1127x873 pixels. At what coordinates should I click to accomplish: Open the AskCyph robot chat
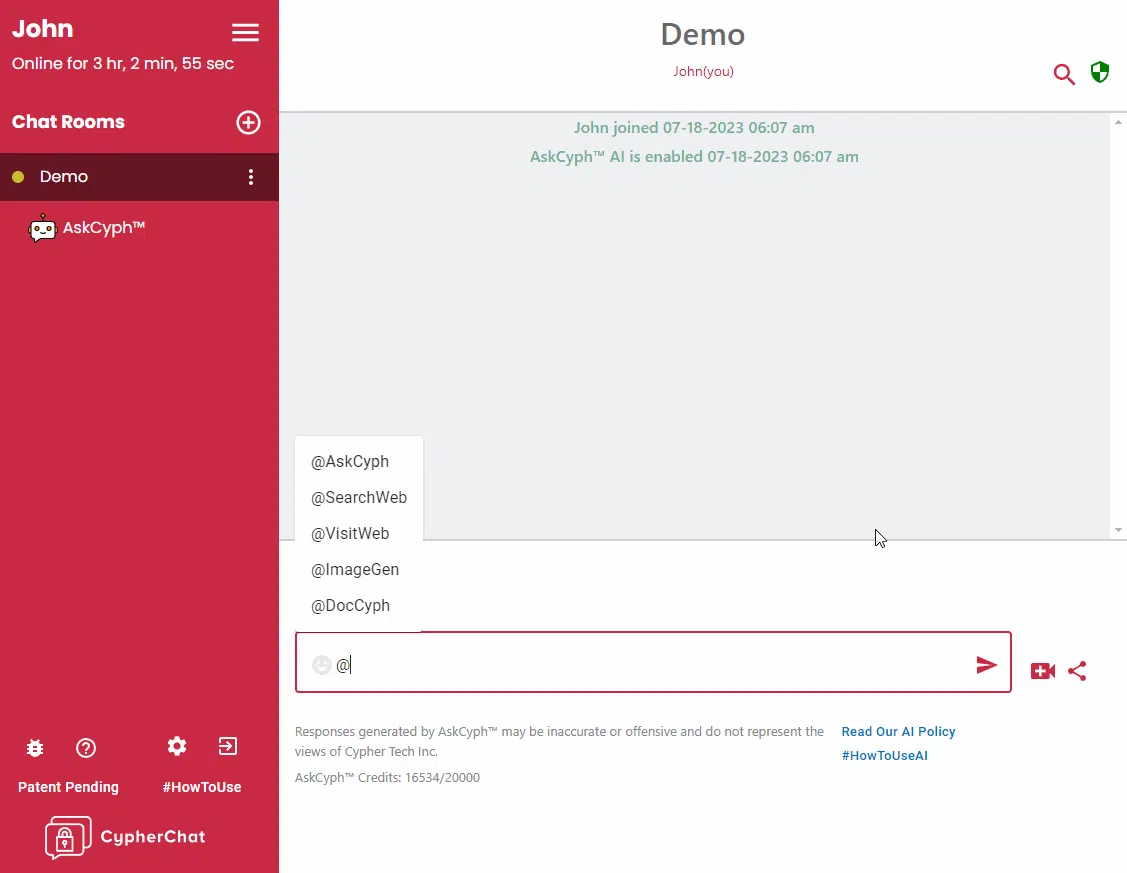(86, 228)
